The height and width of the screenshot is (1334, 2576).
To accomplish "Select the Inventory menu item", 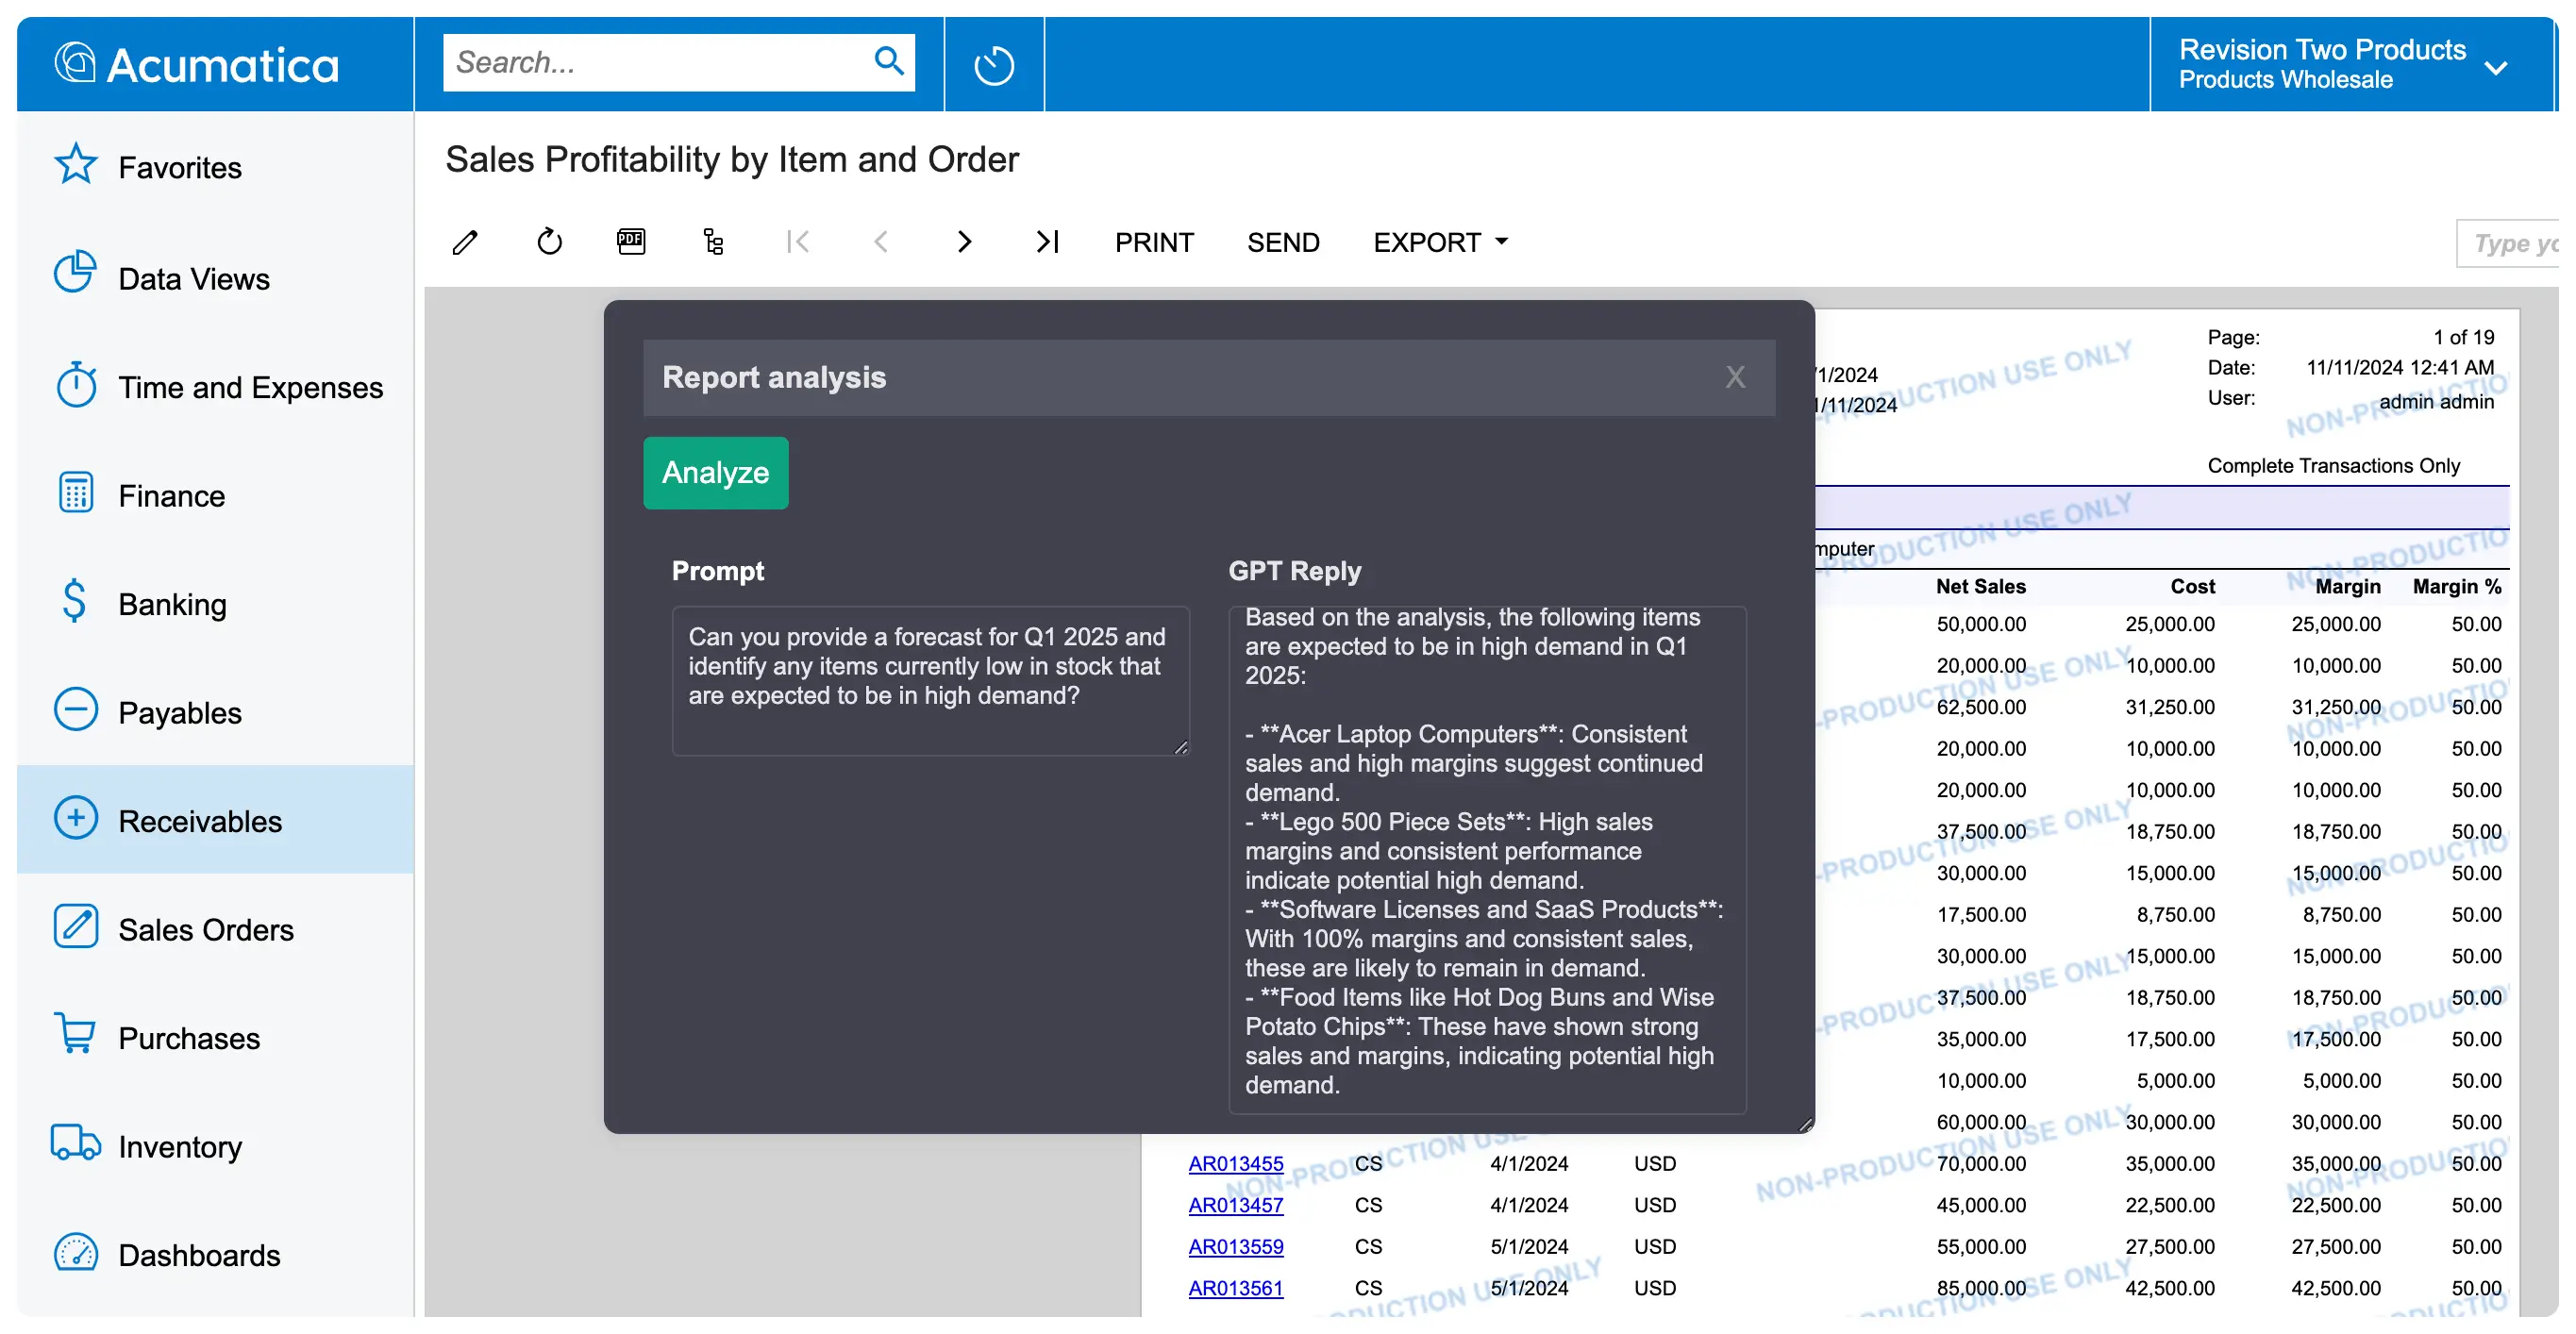I will (x=180, y=1146).
